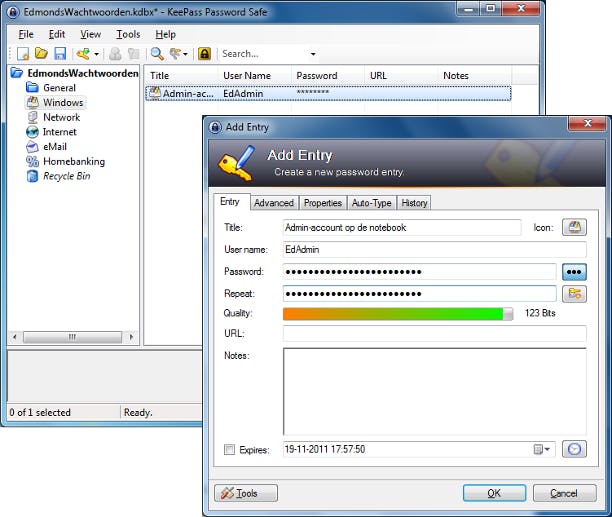The image size is (612, 517).
Task: Select the Network group
Action: (x=61, y=117)
